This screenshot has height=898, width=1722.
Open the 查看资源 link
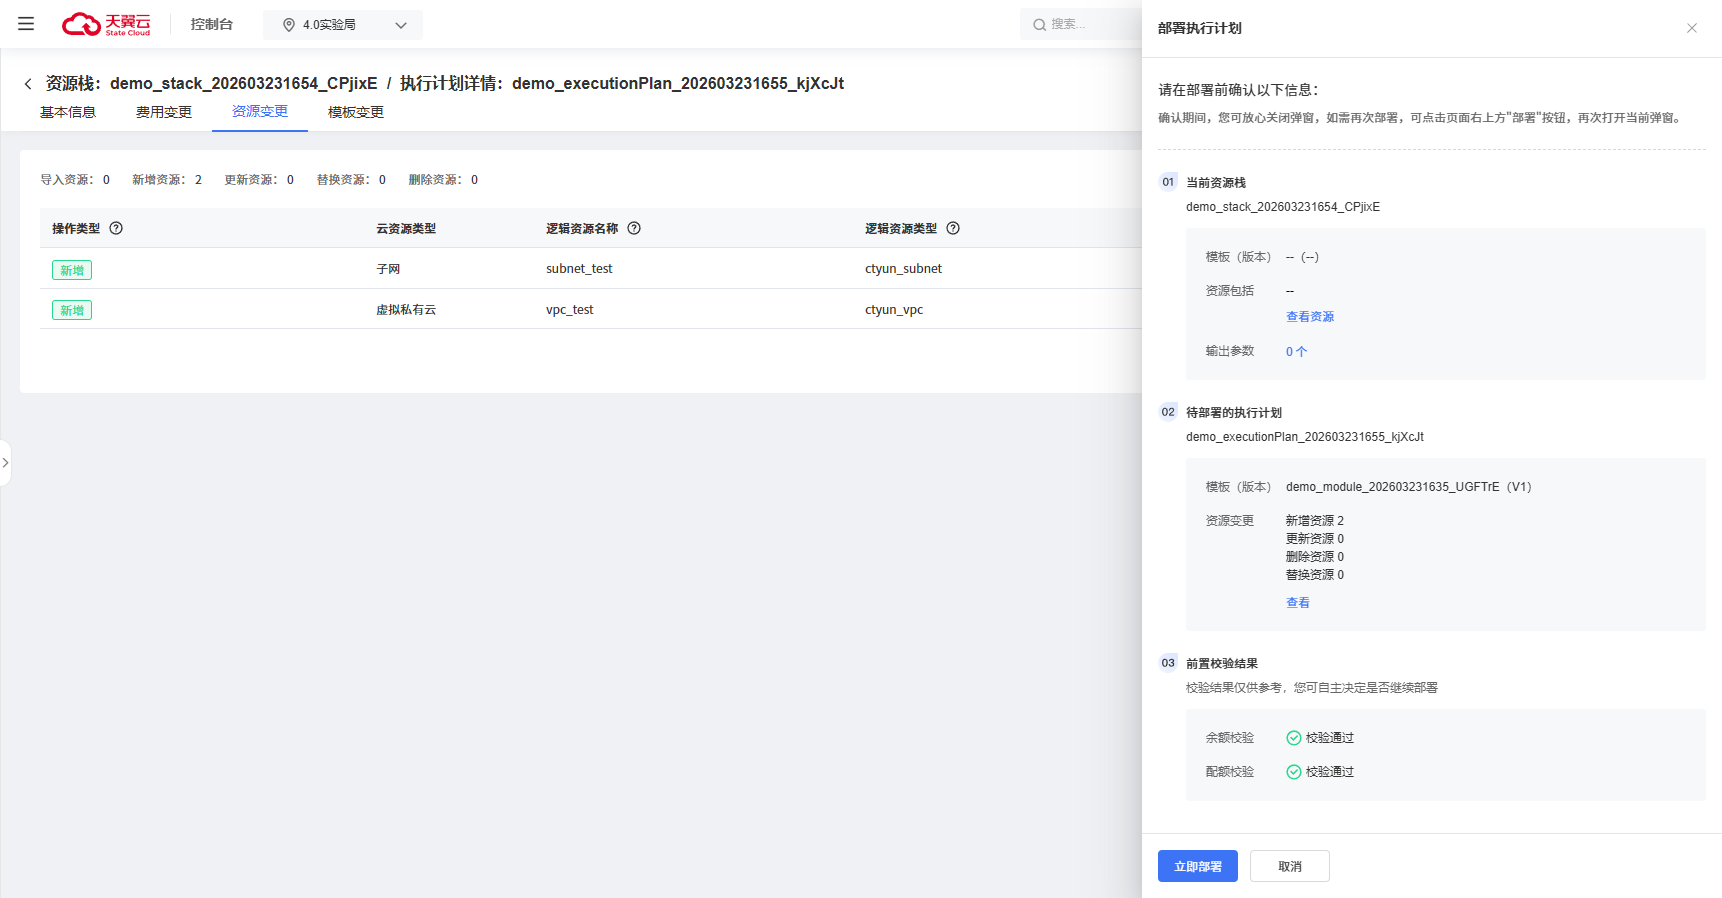[1310, 317]
